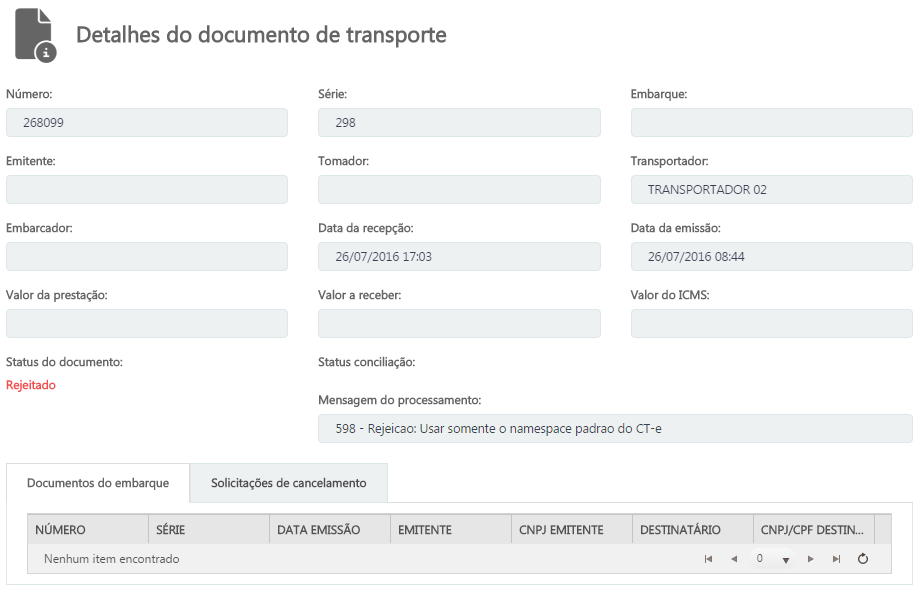Click the document info icon in header
Image resolution: width=921 pixels, height=590 pixels.
coord(35,35)
